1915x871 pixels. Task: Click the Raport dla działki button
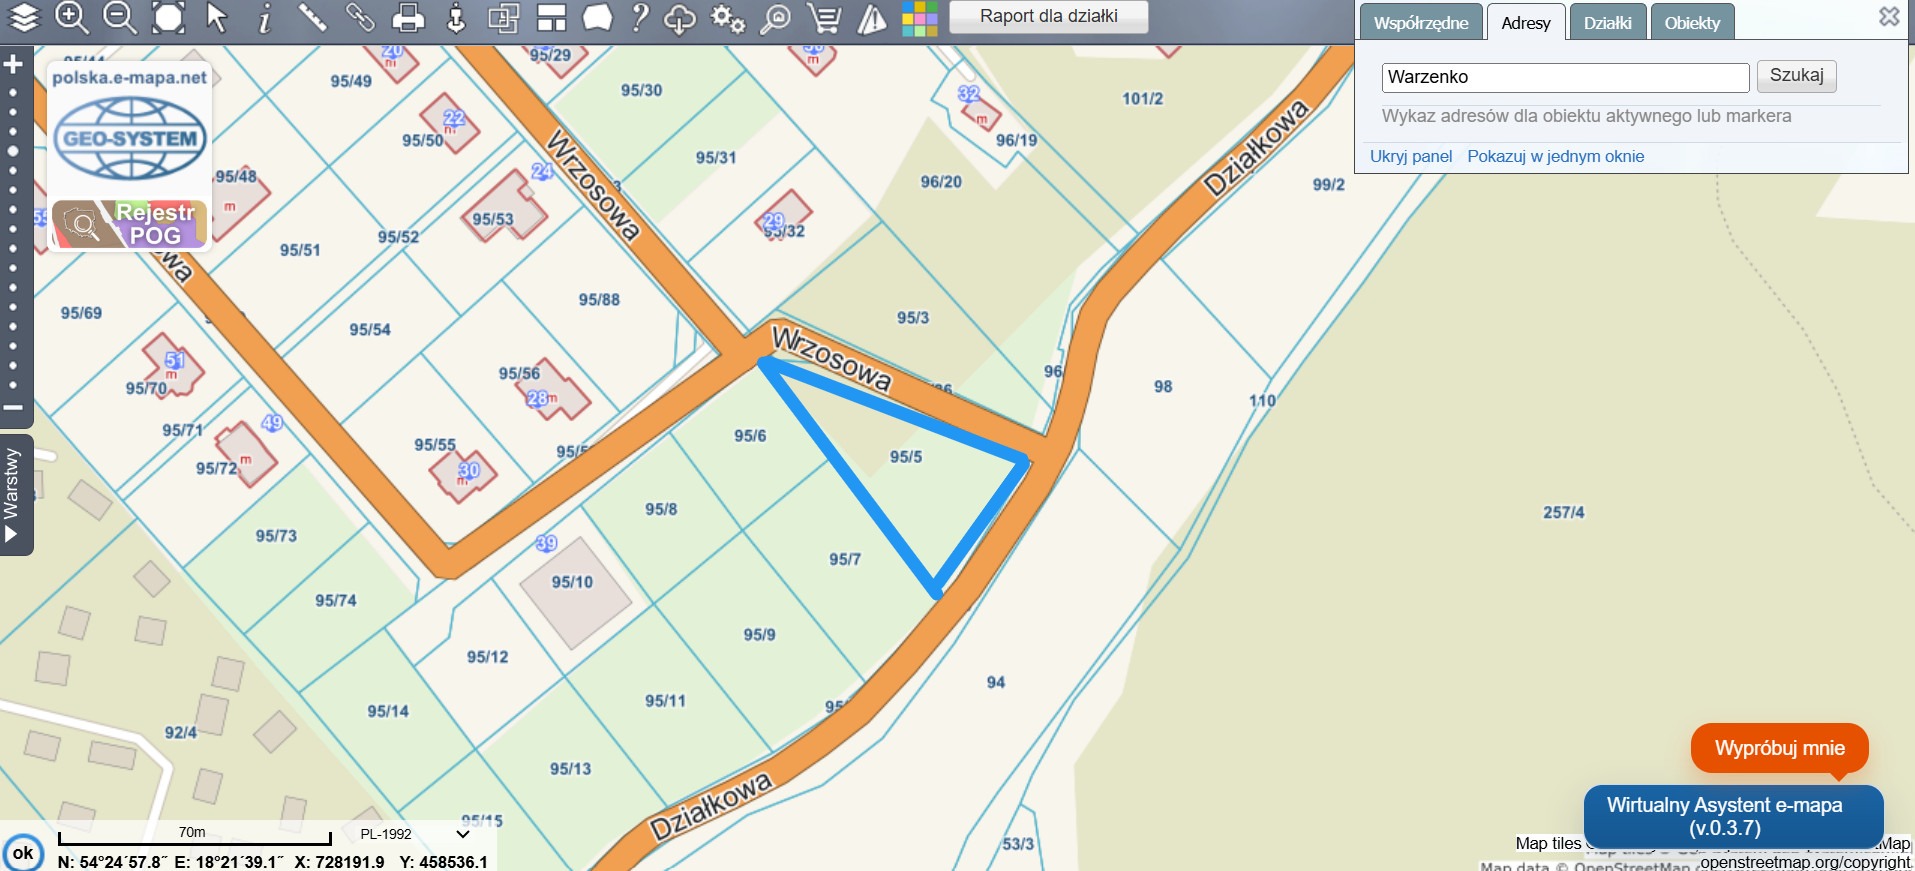click(1048, 16)
